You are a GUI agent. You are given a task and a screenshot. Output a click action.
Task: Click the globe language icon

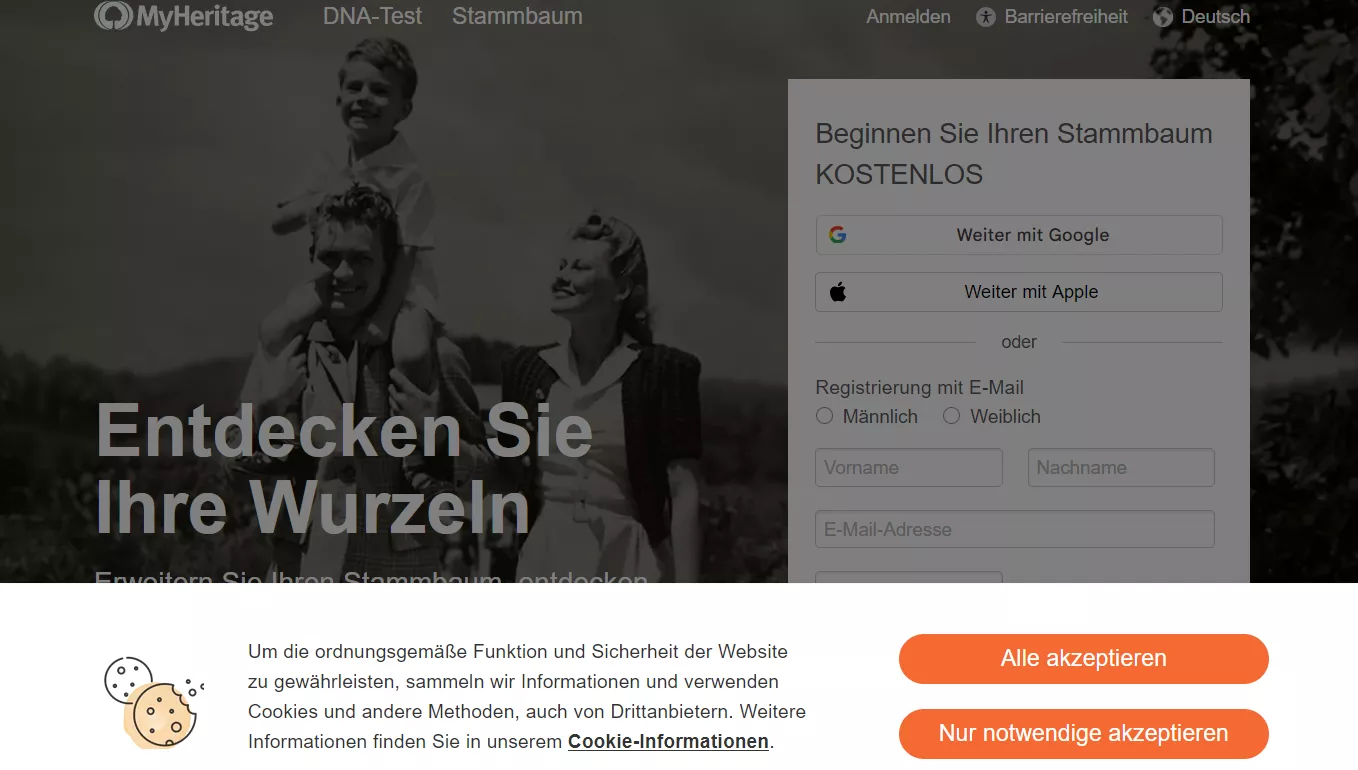coord(1162,17)
